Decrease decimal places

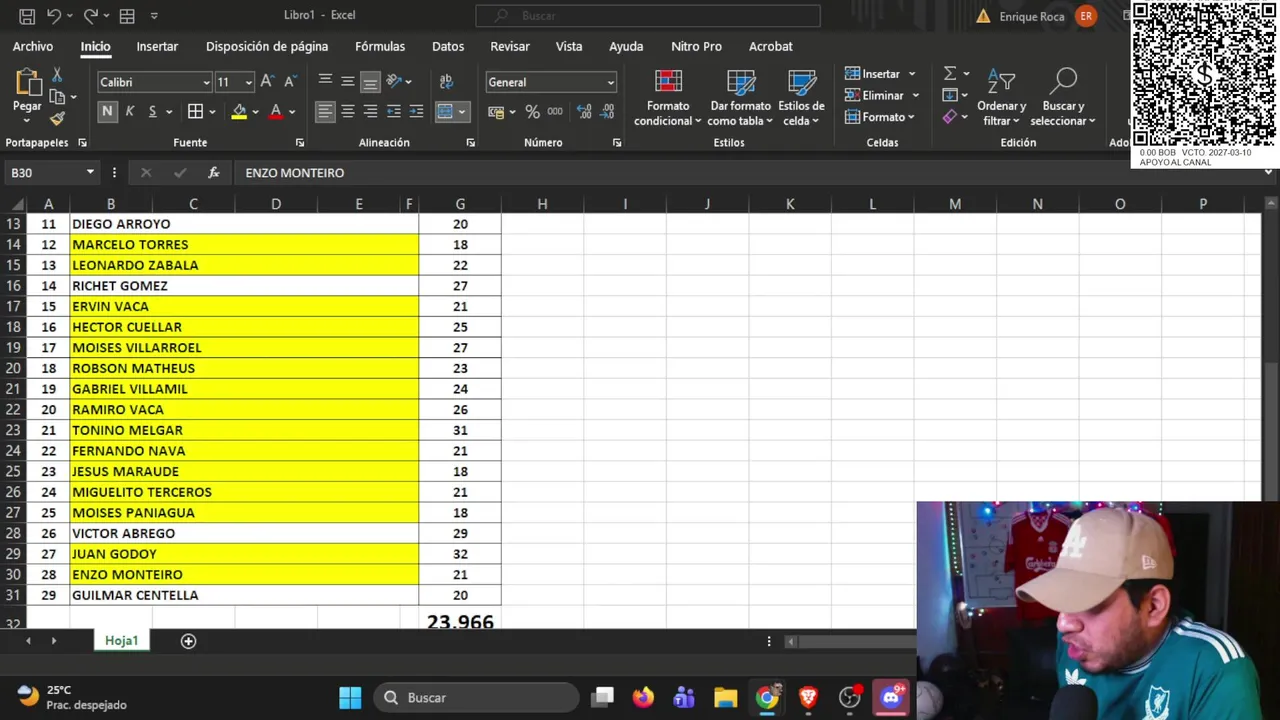click(607, 112)
